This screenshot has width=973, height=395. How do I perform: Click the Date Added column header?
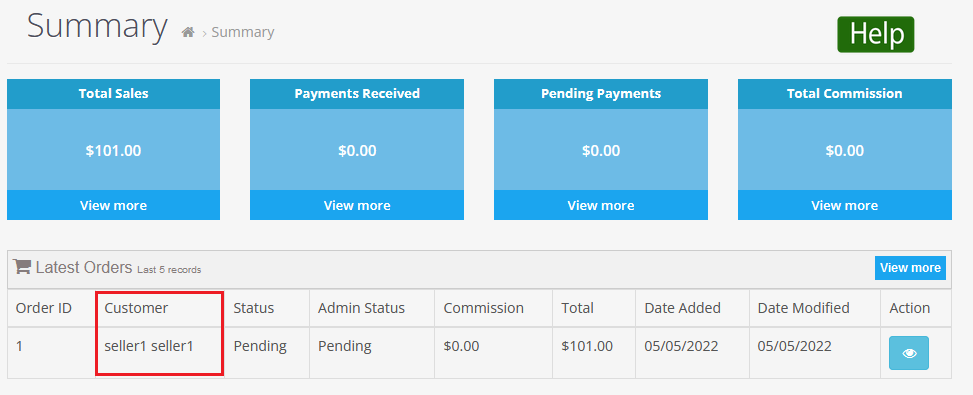point(683,308)
